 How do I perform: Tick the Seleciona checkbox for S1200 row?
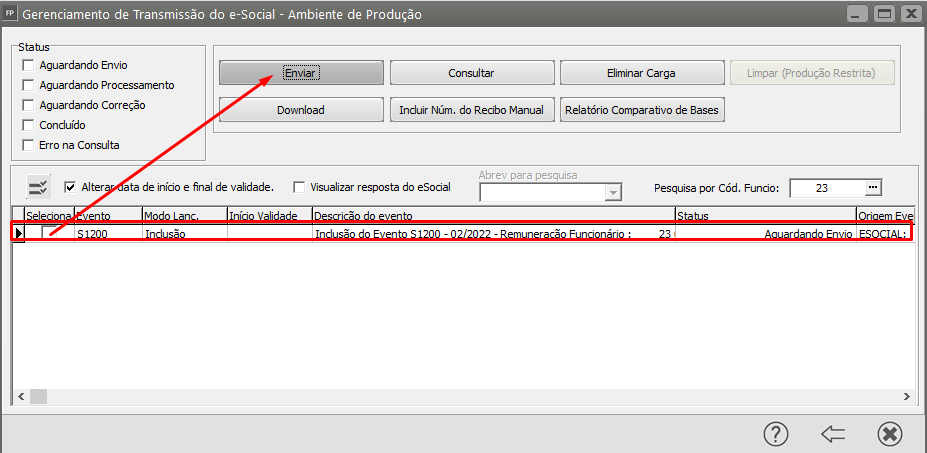(49, 233)
